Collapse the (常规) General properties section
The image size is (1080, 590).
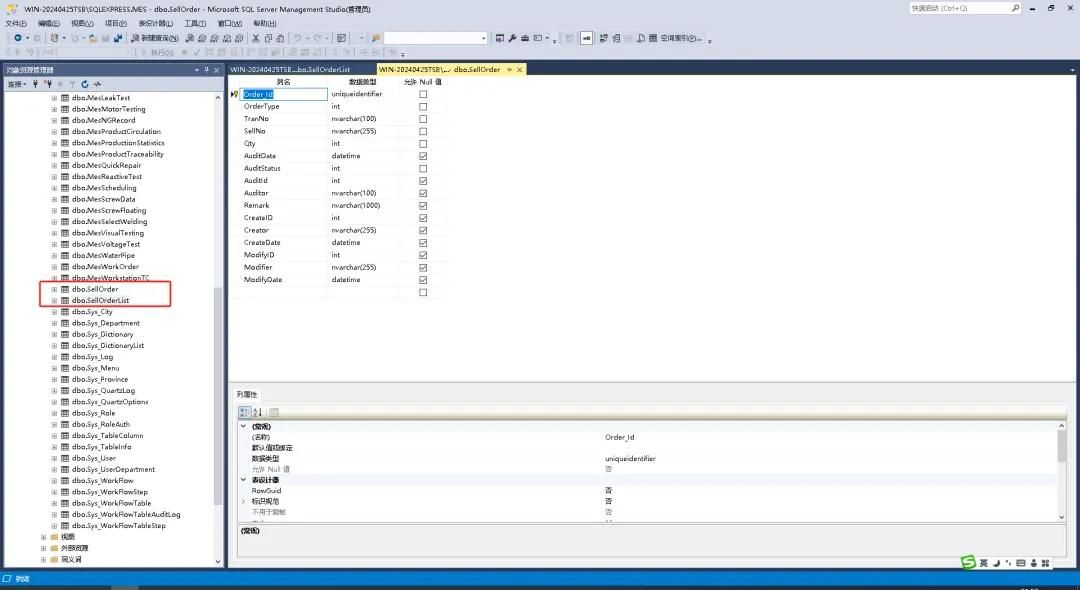243,426
